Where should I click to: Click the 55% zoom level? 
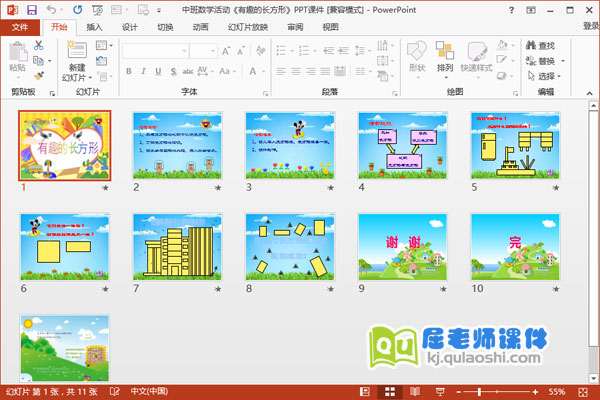pos(557,392)
